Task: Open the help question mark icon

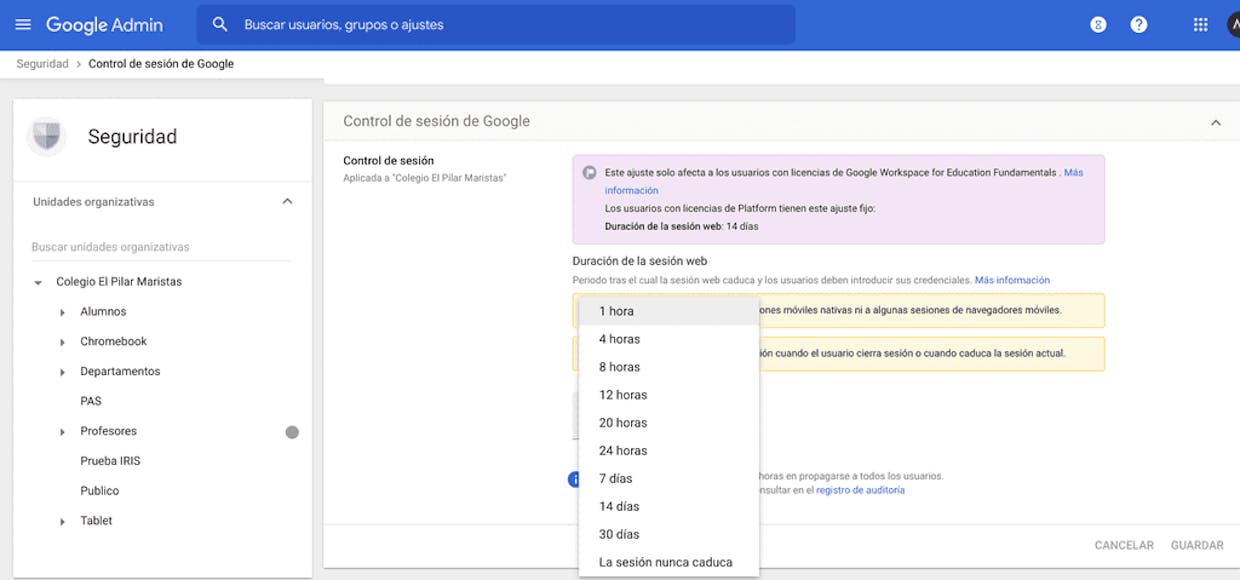Action: pos(1139,25)
